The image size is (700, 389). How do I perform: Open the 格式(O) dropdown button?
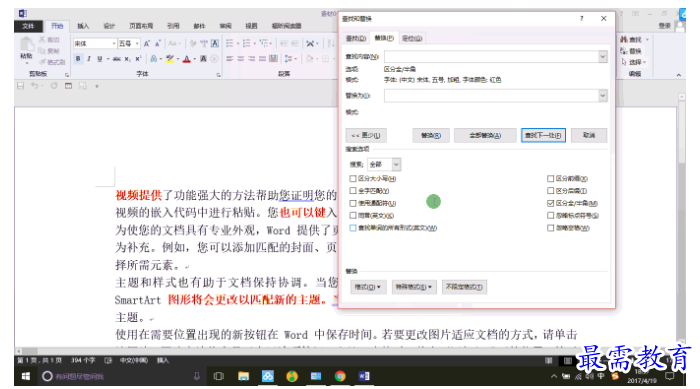pos(367,287)
